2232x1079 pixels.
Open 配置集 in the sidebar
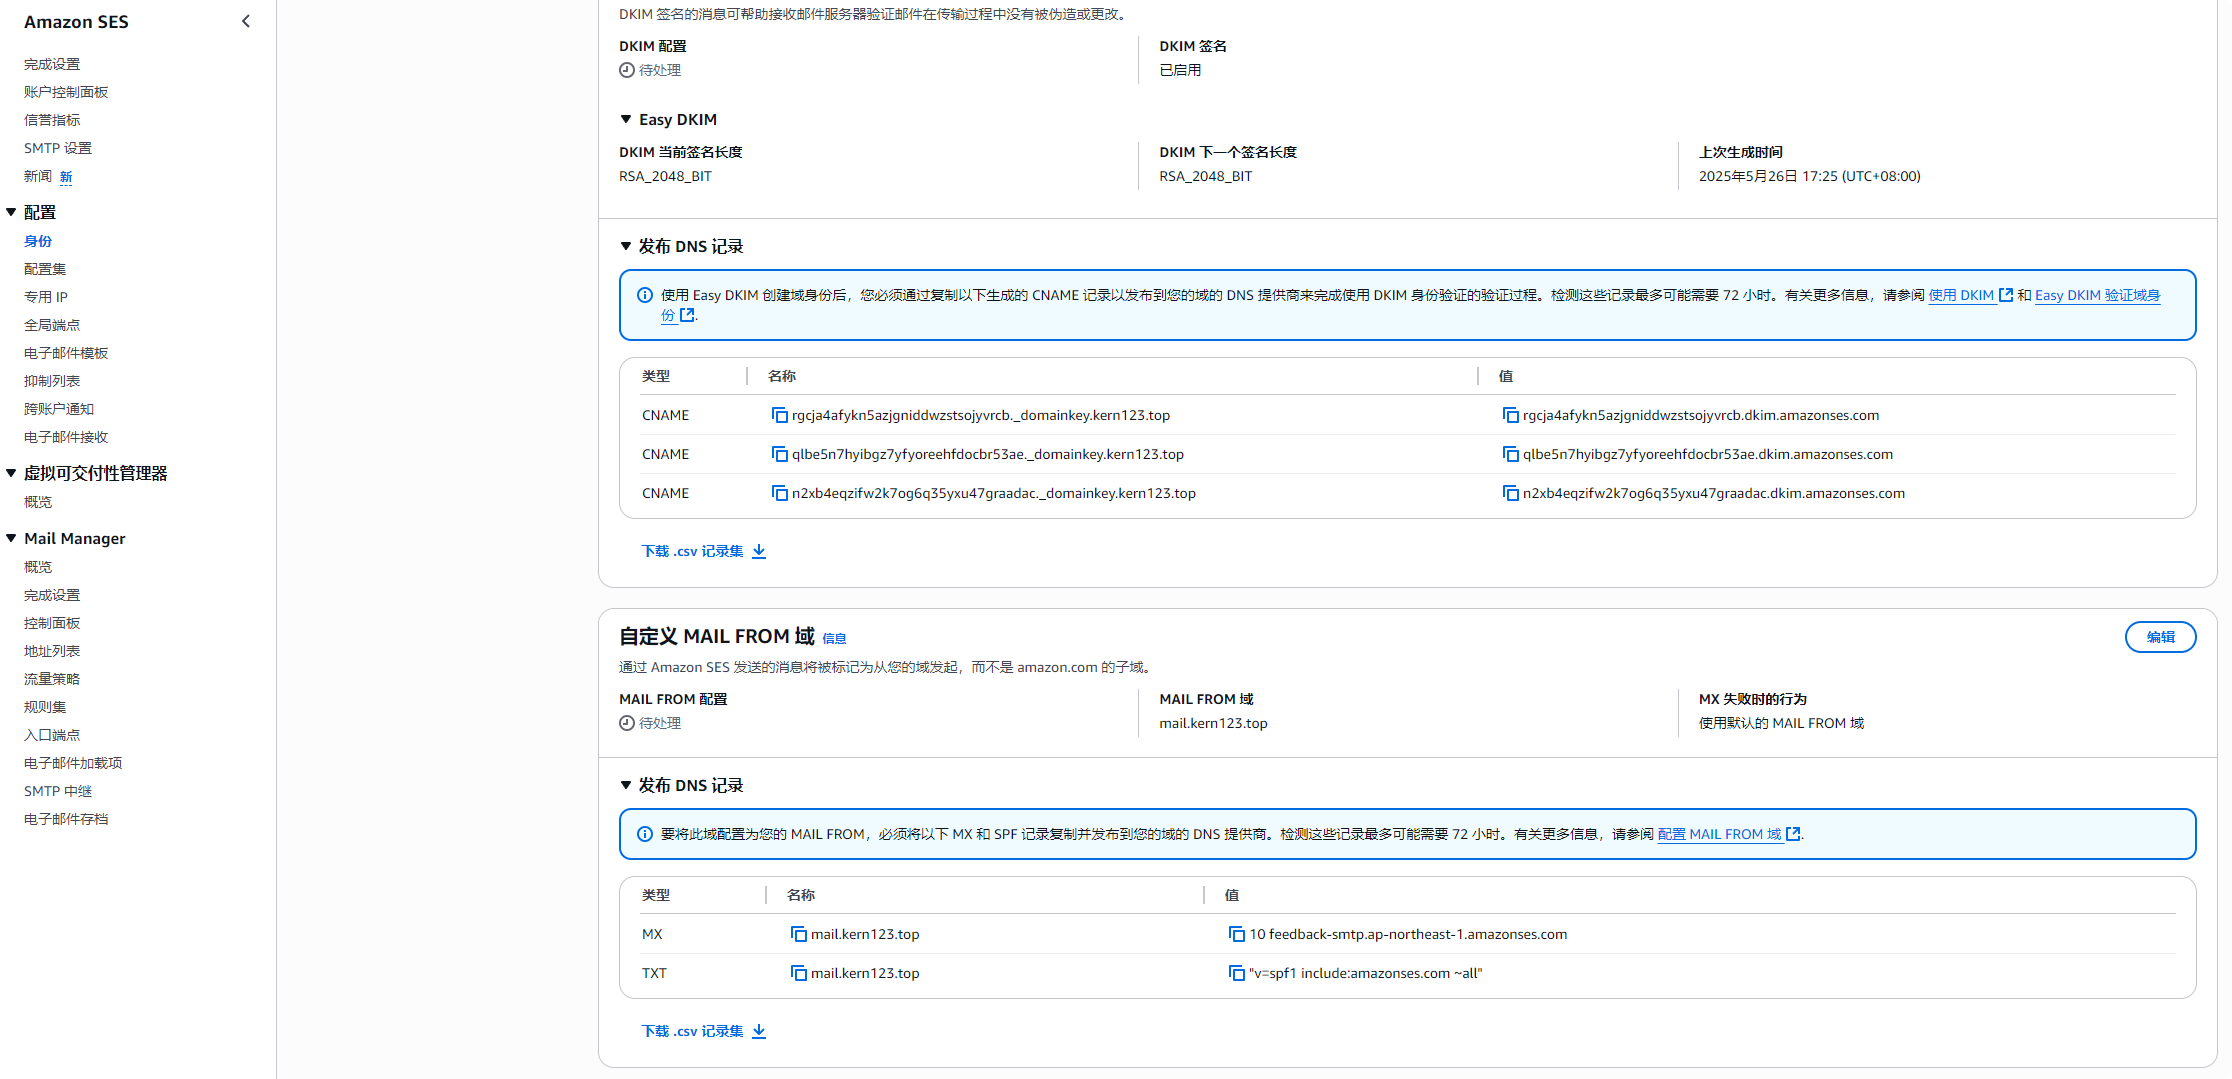pos(45,269)
